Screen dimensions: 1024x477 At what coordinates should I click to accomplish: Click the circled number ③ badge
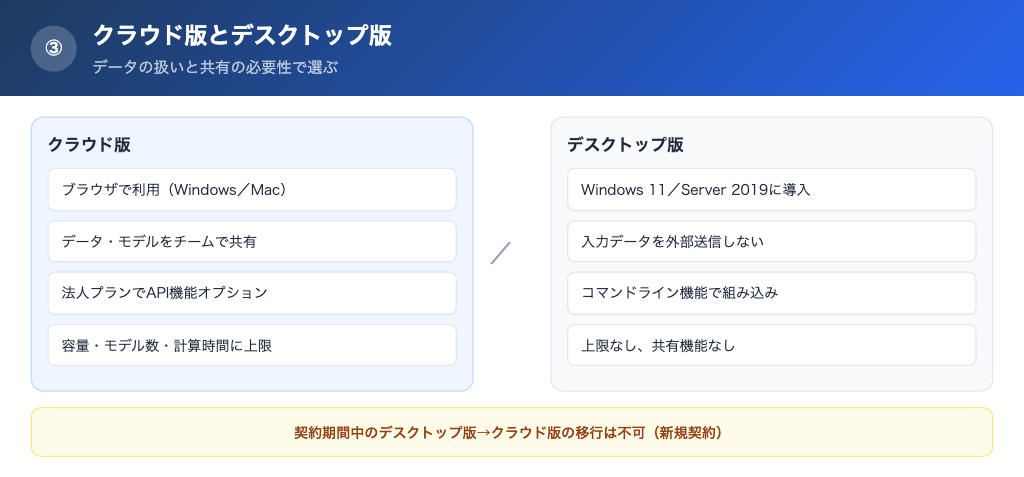pyautogui.click(x=54, y=48)
